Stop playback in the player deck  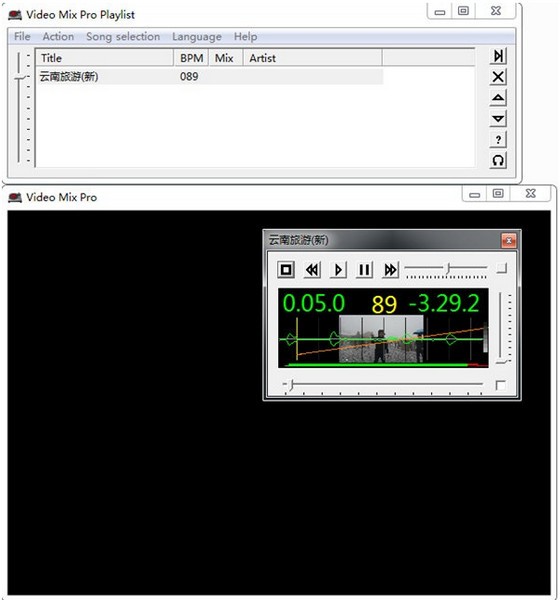(x=286, y=270)
